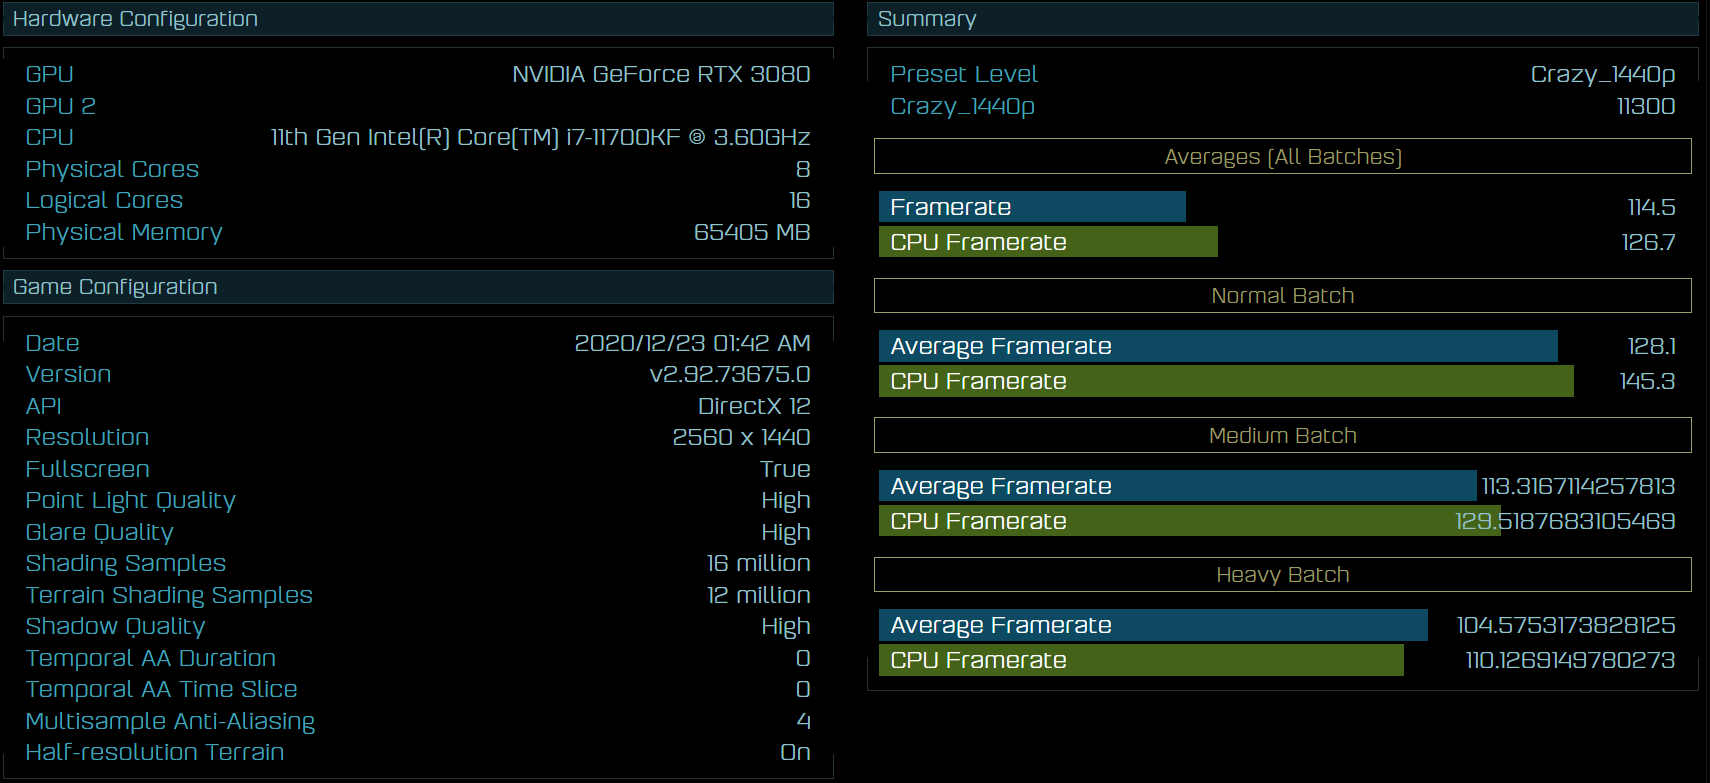The height and width of the screenshot is (783, 1710).
Task: Click the blue Framerate bar under Averages
Action: click(1031, 207)
